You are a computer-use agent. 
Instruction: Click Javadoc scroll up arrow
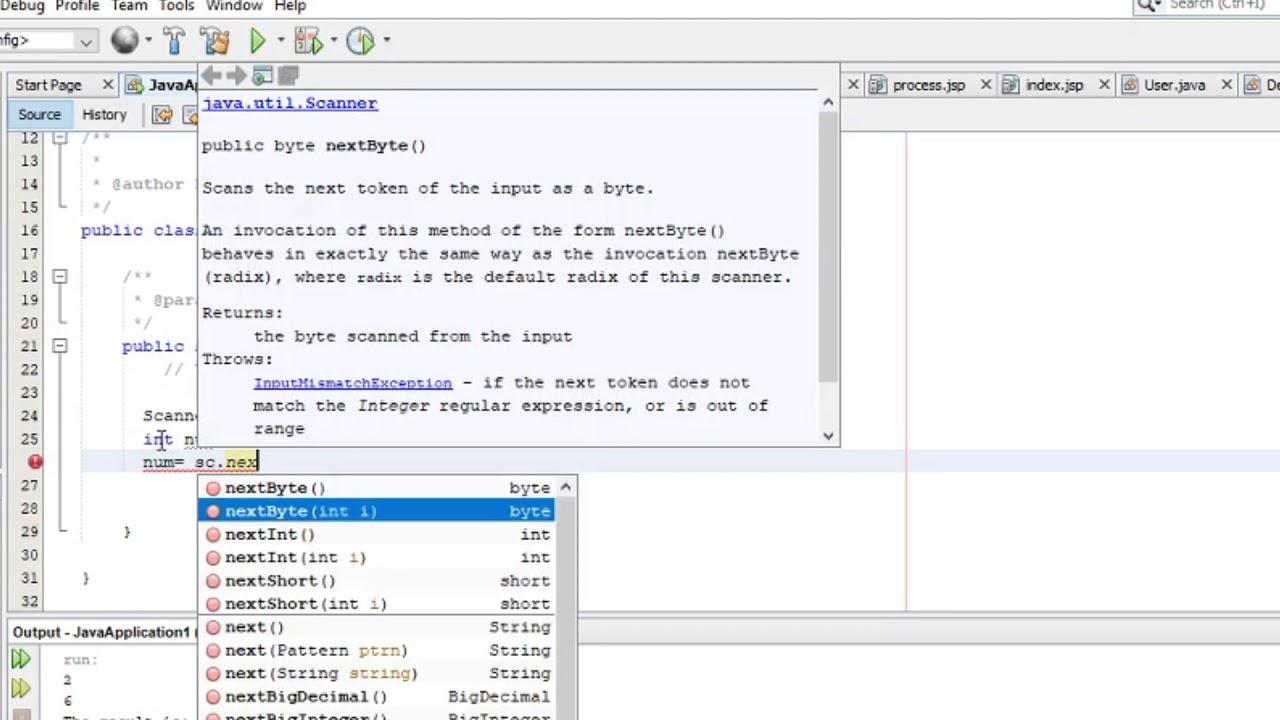click(x=828, y=102)
